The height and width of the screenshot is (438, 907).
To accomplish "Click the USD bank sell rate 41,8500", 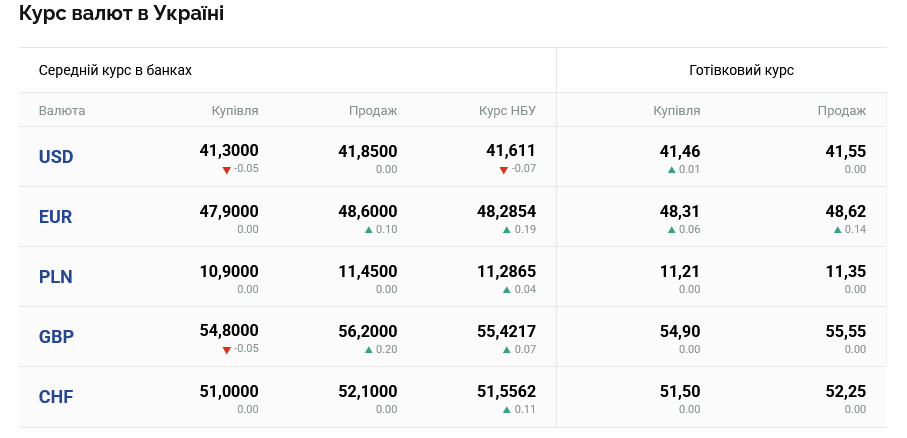I will coord(367,151).
